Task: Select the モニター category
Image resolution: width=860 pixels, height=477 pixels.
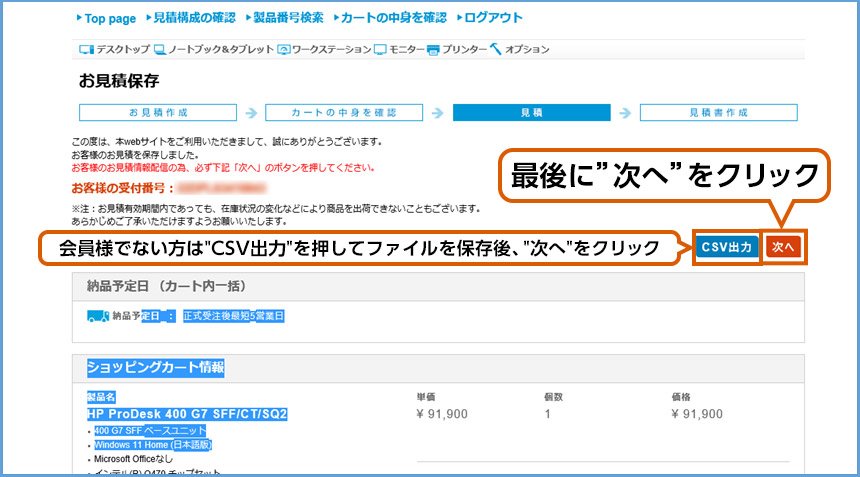Action: pos(406,49)
